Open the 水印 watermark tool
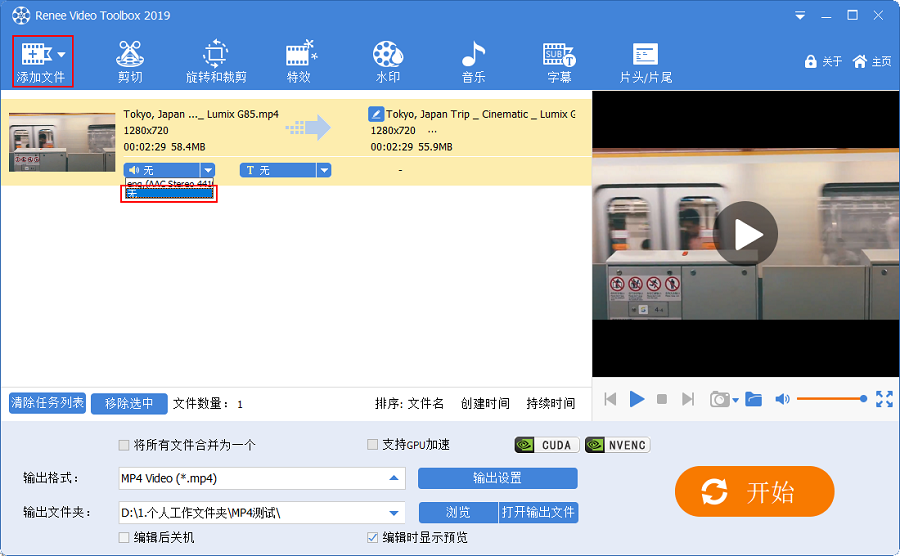 (388, 62)
